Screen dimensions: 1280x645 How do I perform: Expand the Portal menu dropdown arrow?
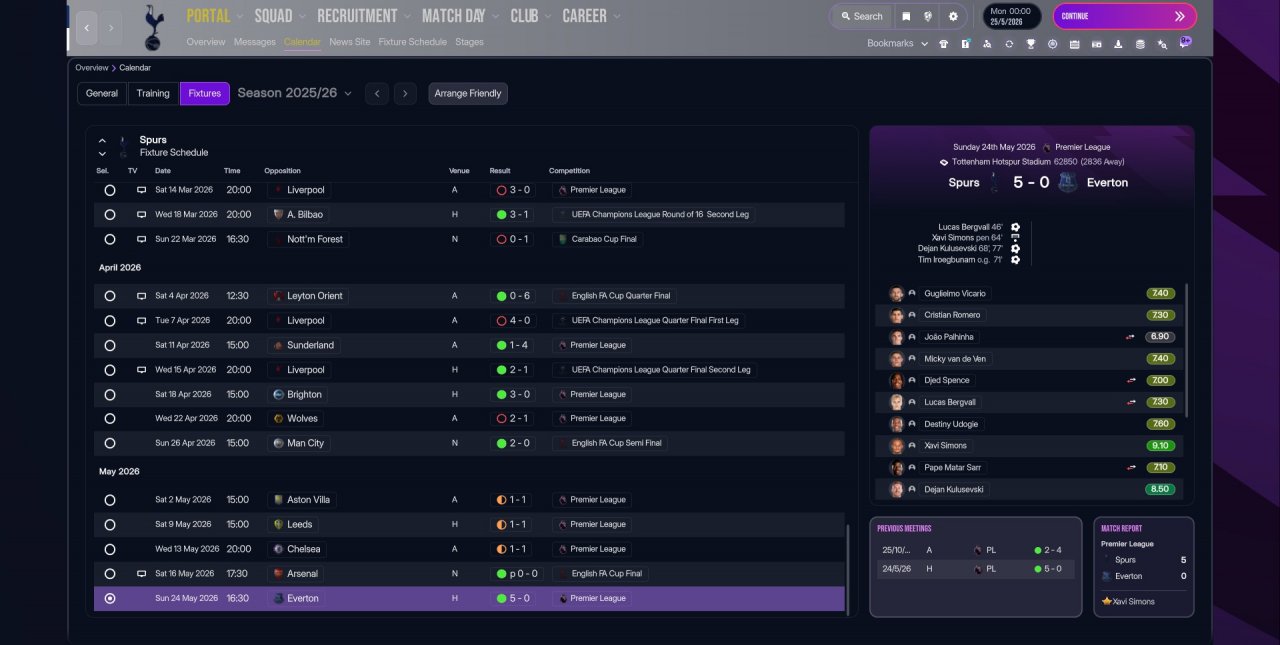[x=239, y=17]
